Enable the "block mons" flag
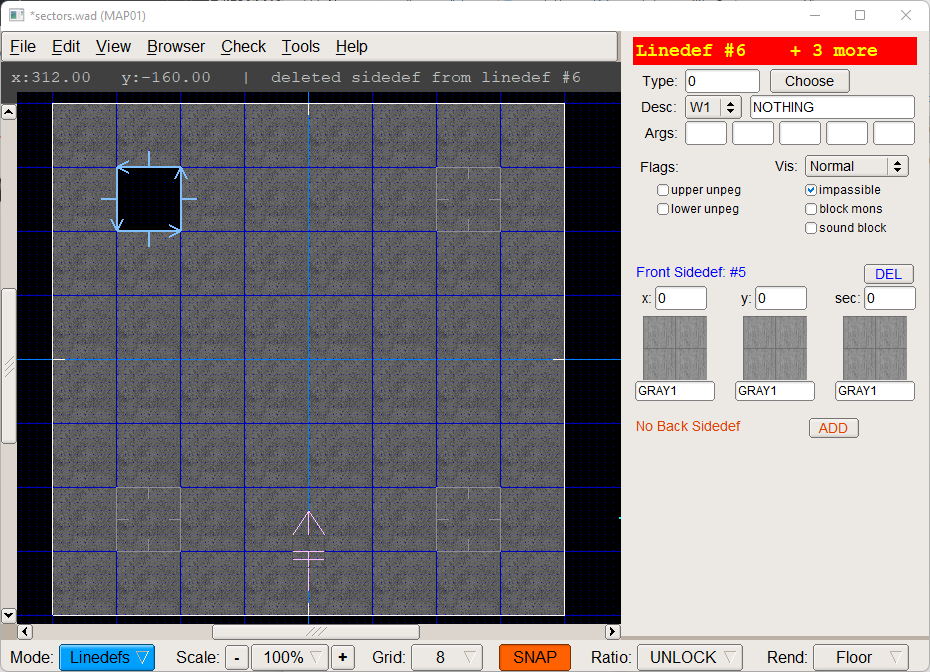The height and width of the screenshot is (672, 930). point(810,208)
